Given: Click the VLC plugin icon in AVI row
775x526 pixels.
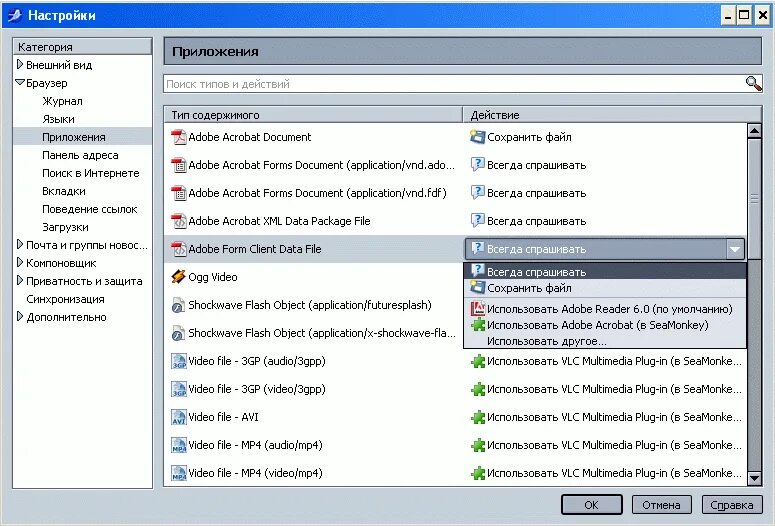Looking at the screenshot, I should [477, 417].
